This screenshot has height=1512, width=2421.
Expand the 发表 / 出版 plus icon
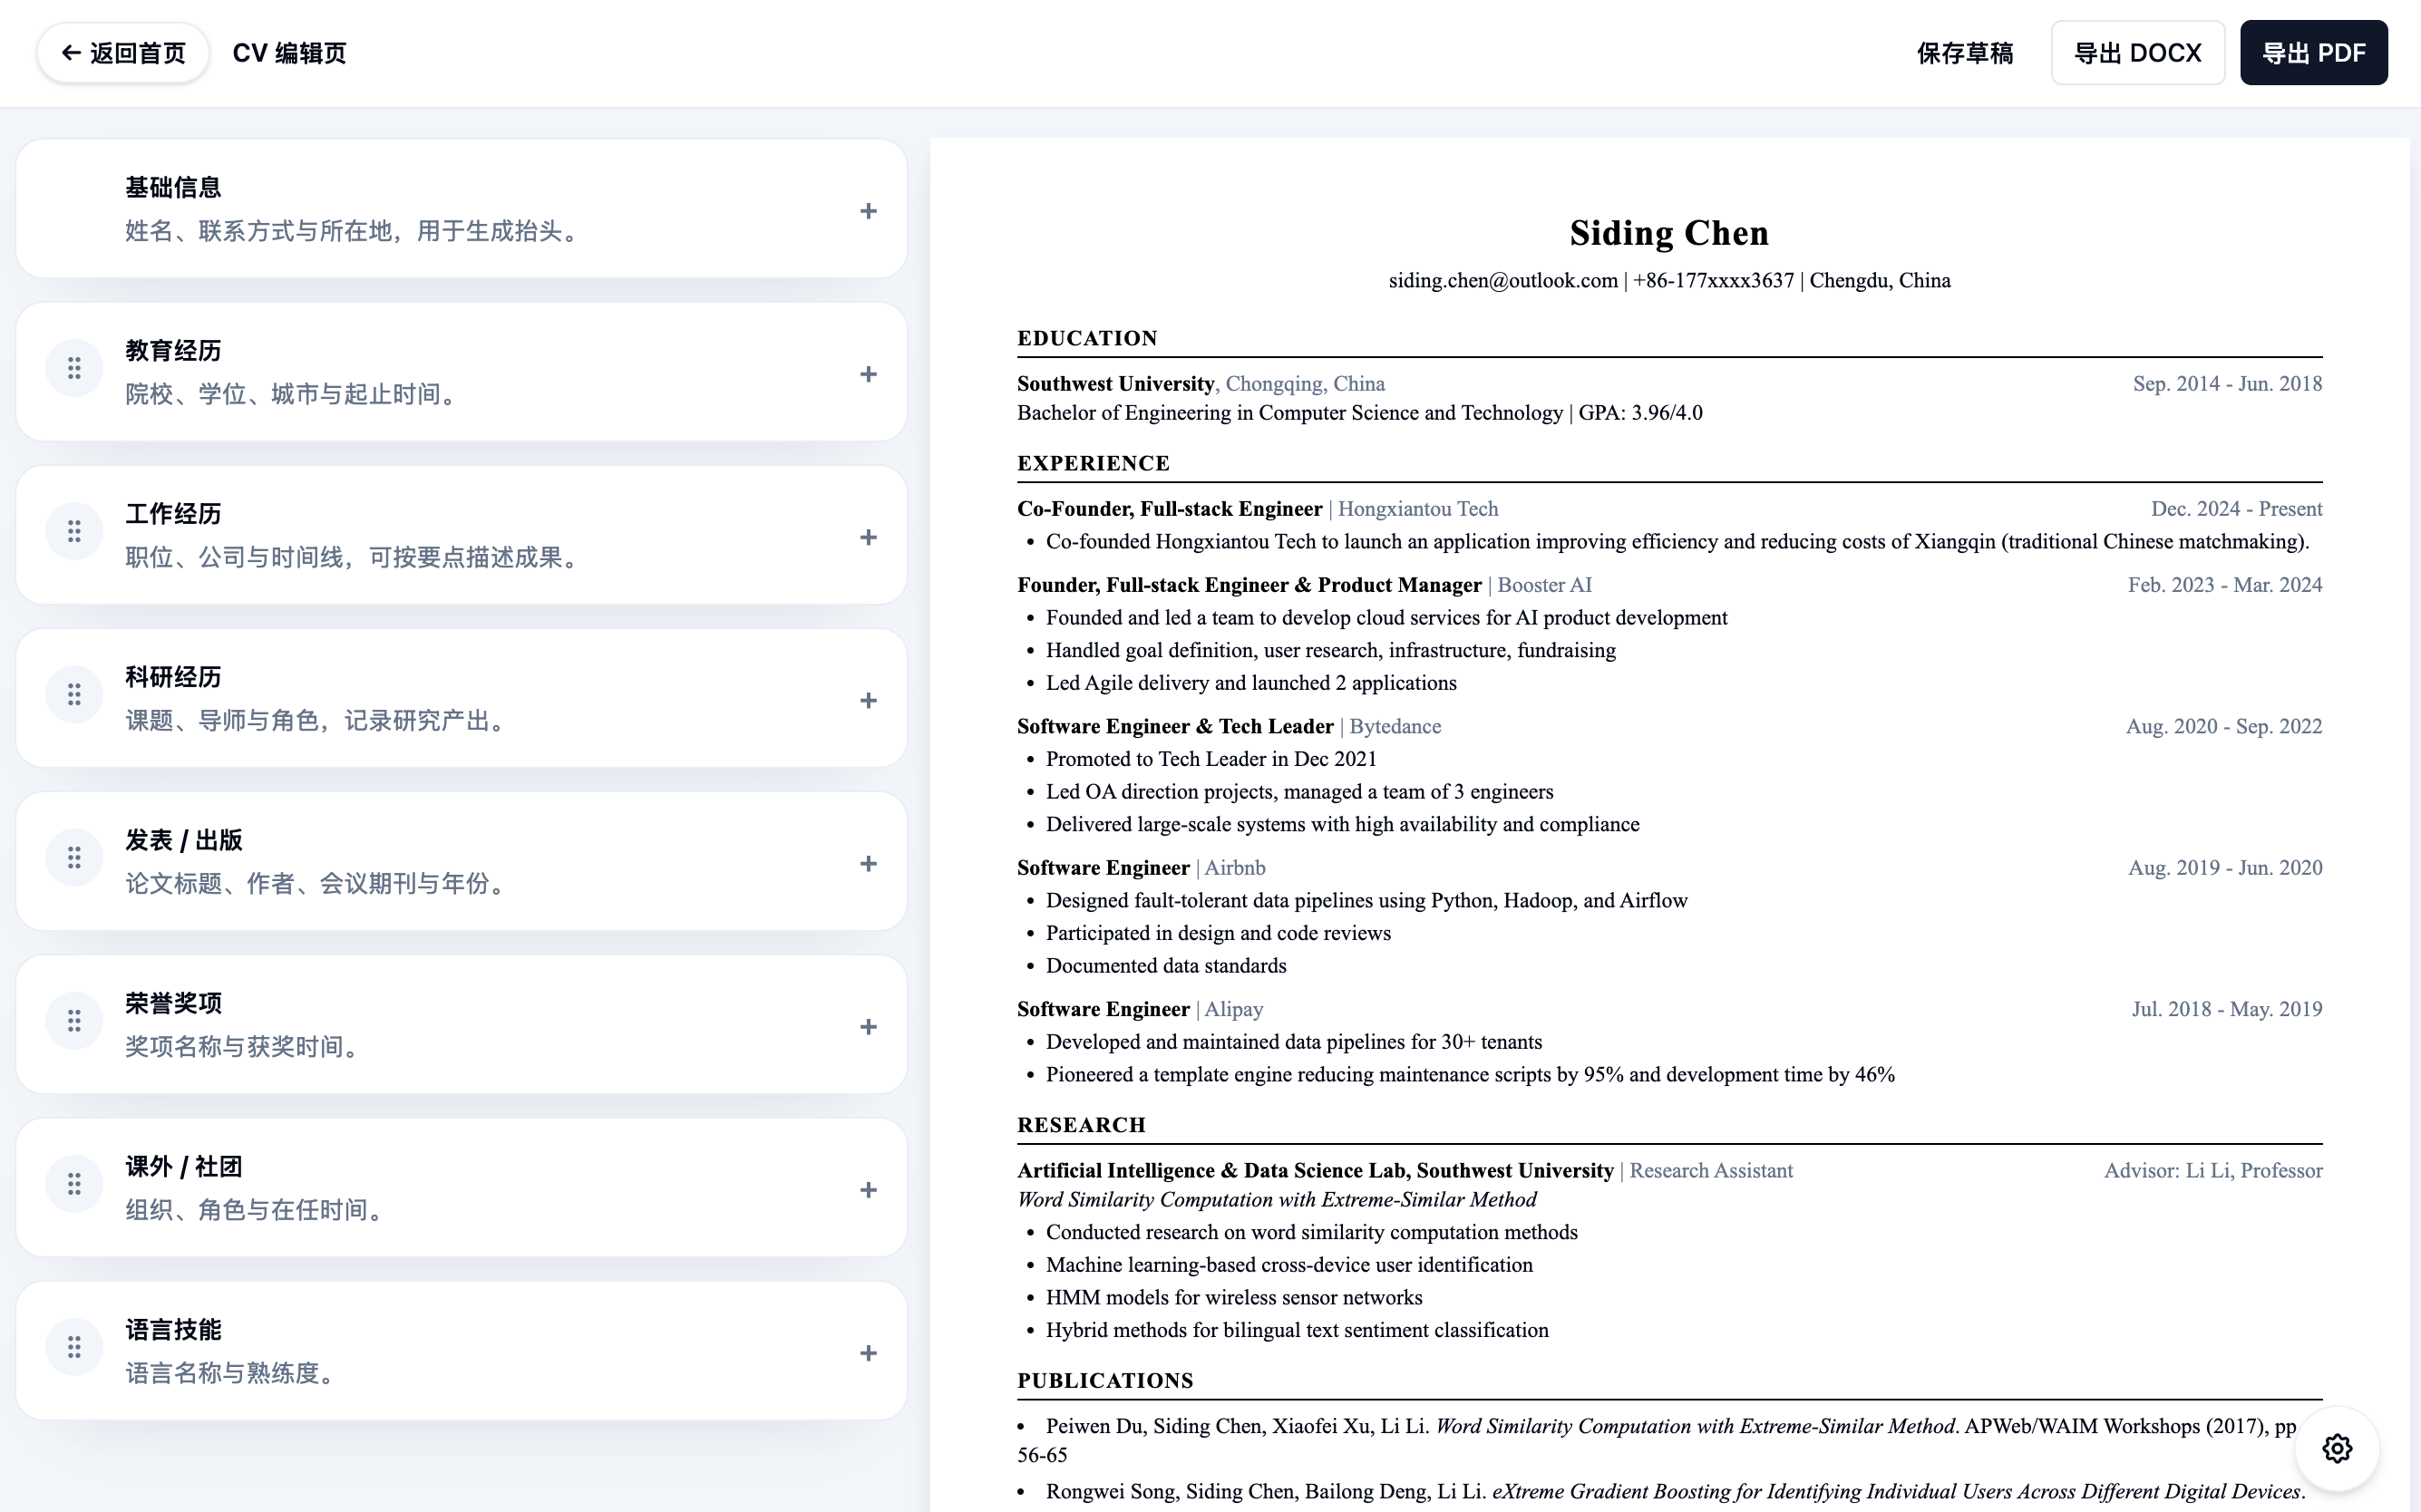(x=868, y=863)
